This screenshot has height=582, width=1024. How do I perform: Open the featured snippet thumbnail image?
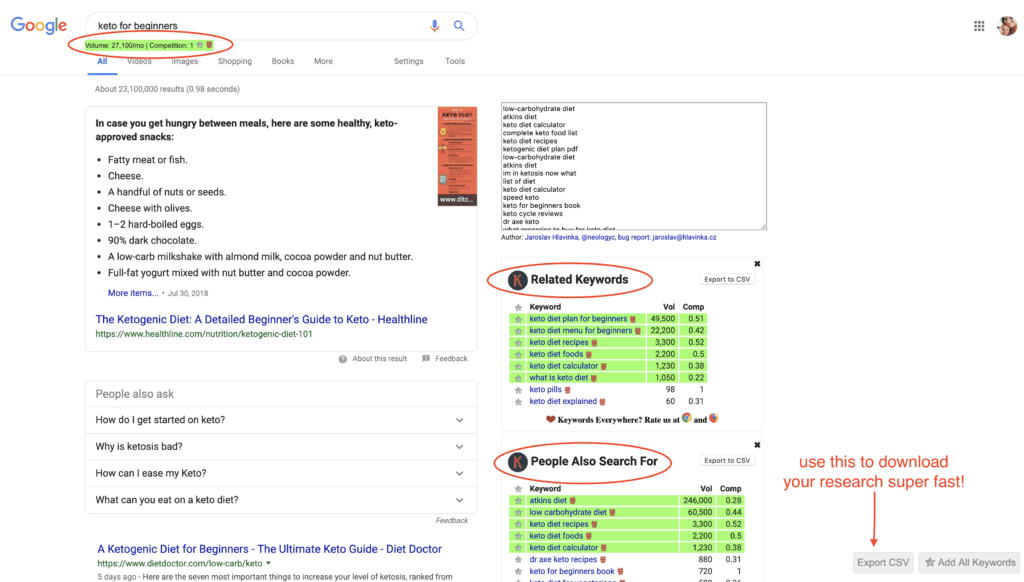point(457,156)
